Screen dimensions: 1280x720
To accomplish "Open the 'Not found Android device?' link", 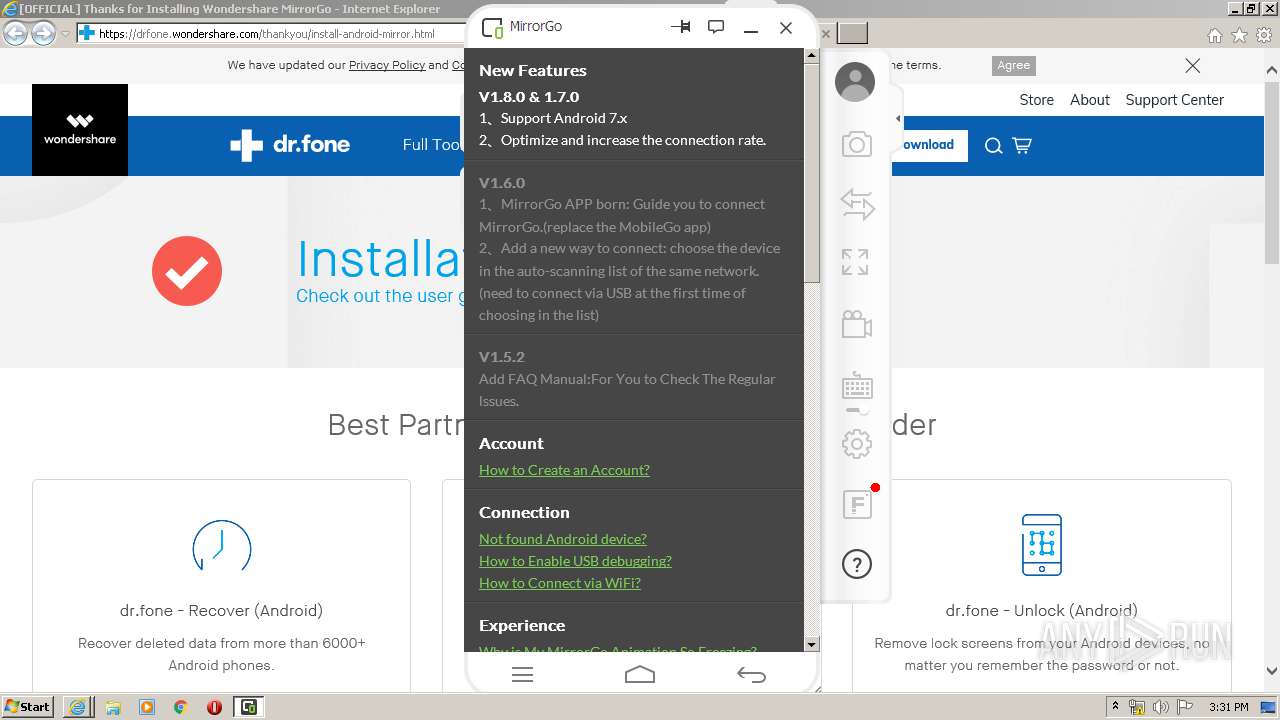I will (563, 539).
